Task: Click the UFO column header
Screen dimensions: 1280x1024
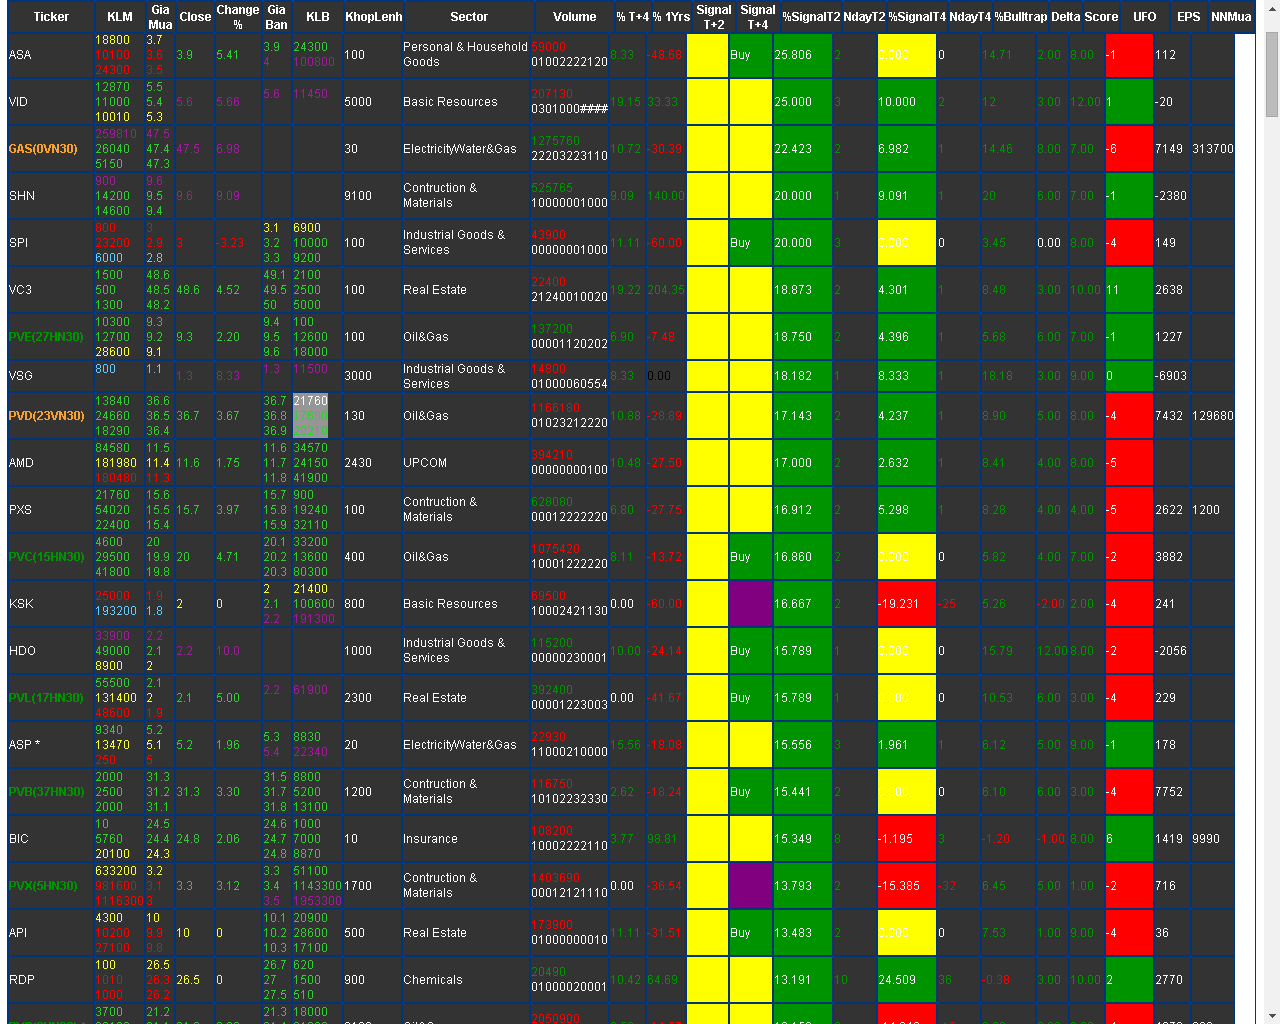Action: 1144,17
